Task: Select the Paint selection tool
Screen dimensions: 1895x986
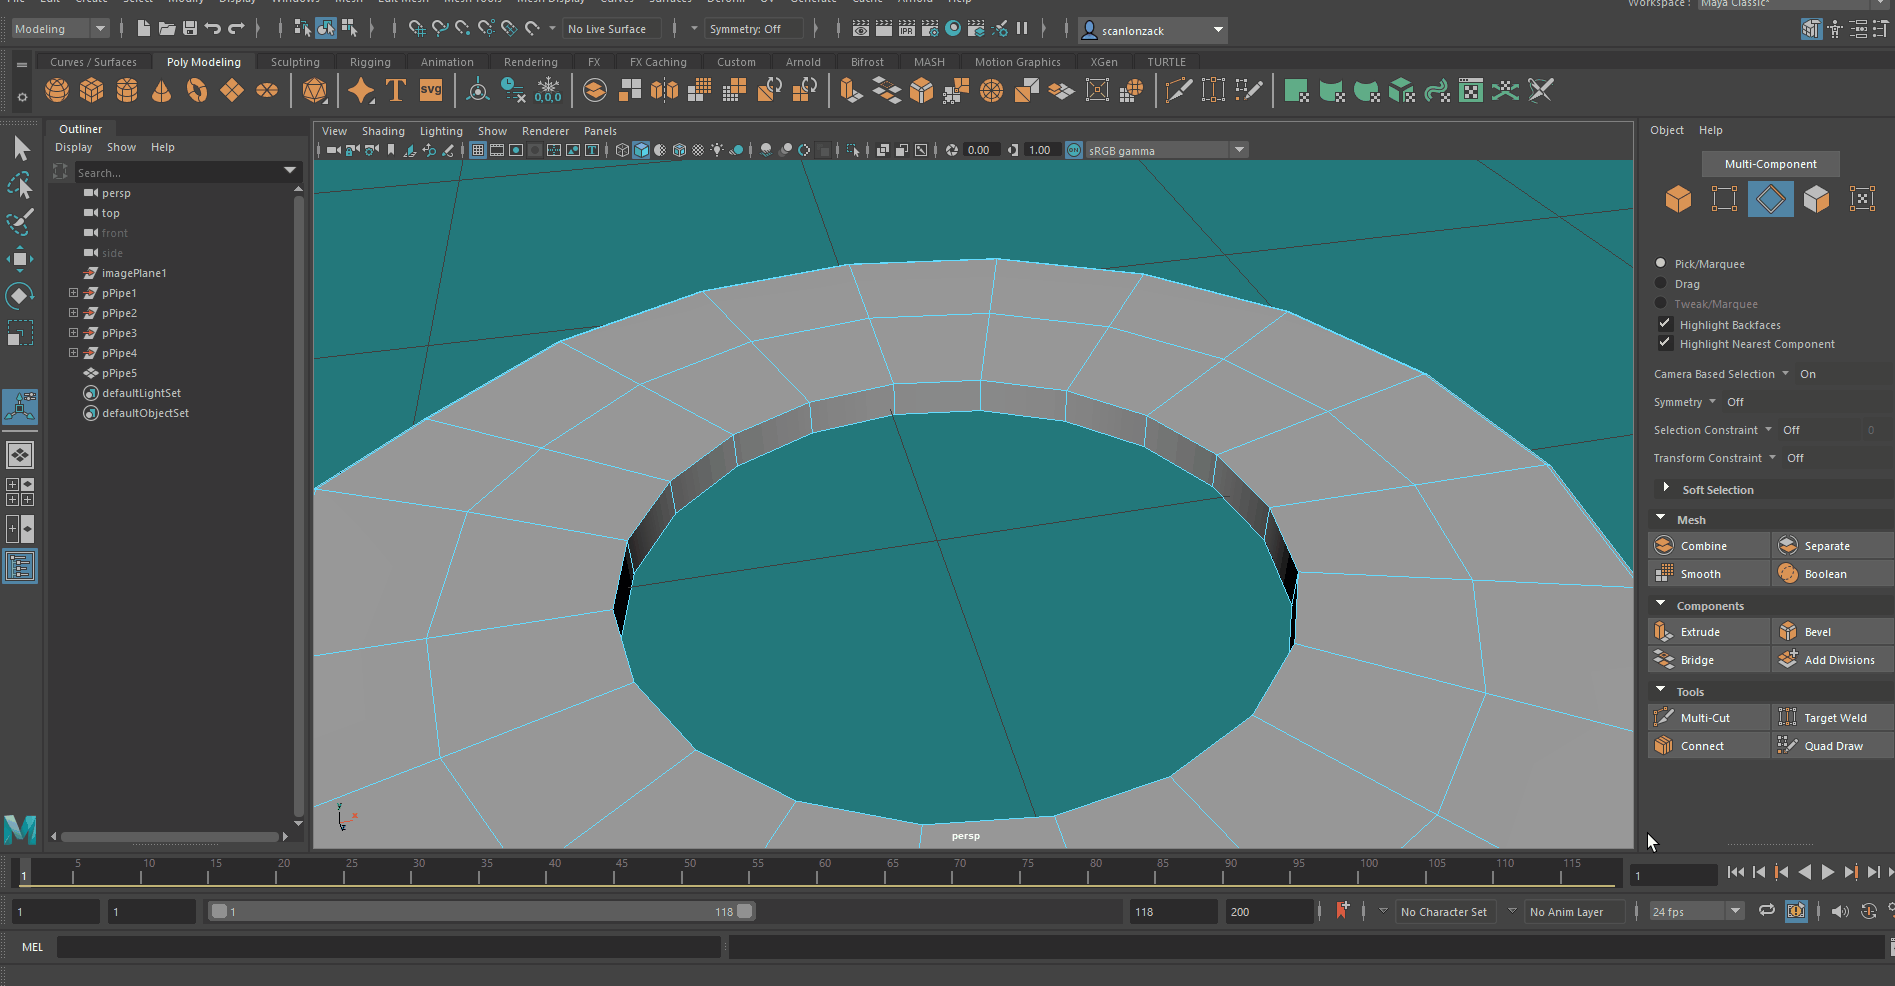Action: click(21, 221)
